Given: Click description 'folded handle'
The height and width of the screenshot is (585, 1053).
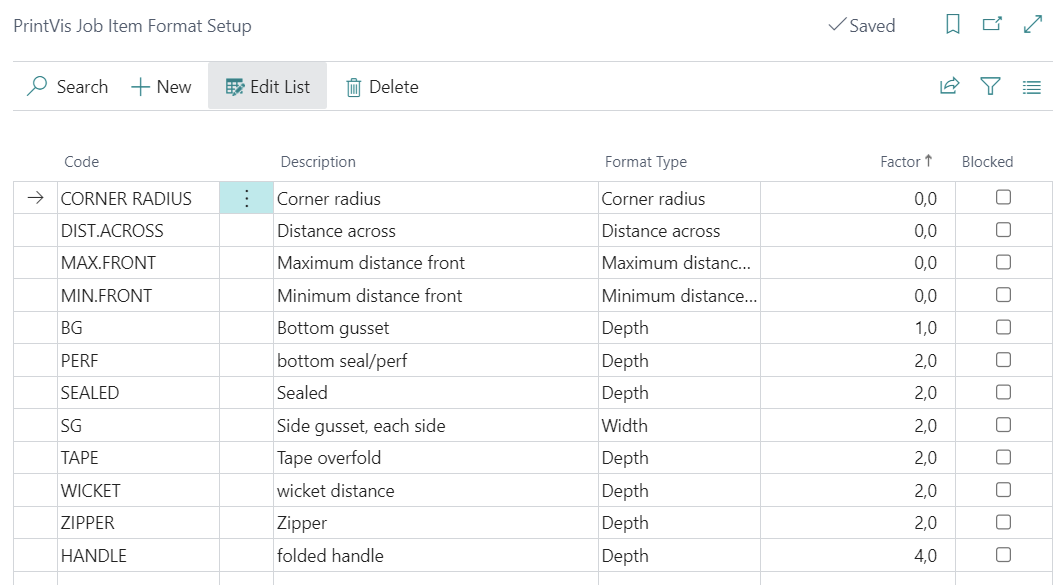Looking at the screenshot, I should pyautogui.click(x=330, y=555).
